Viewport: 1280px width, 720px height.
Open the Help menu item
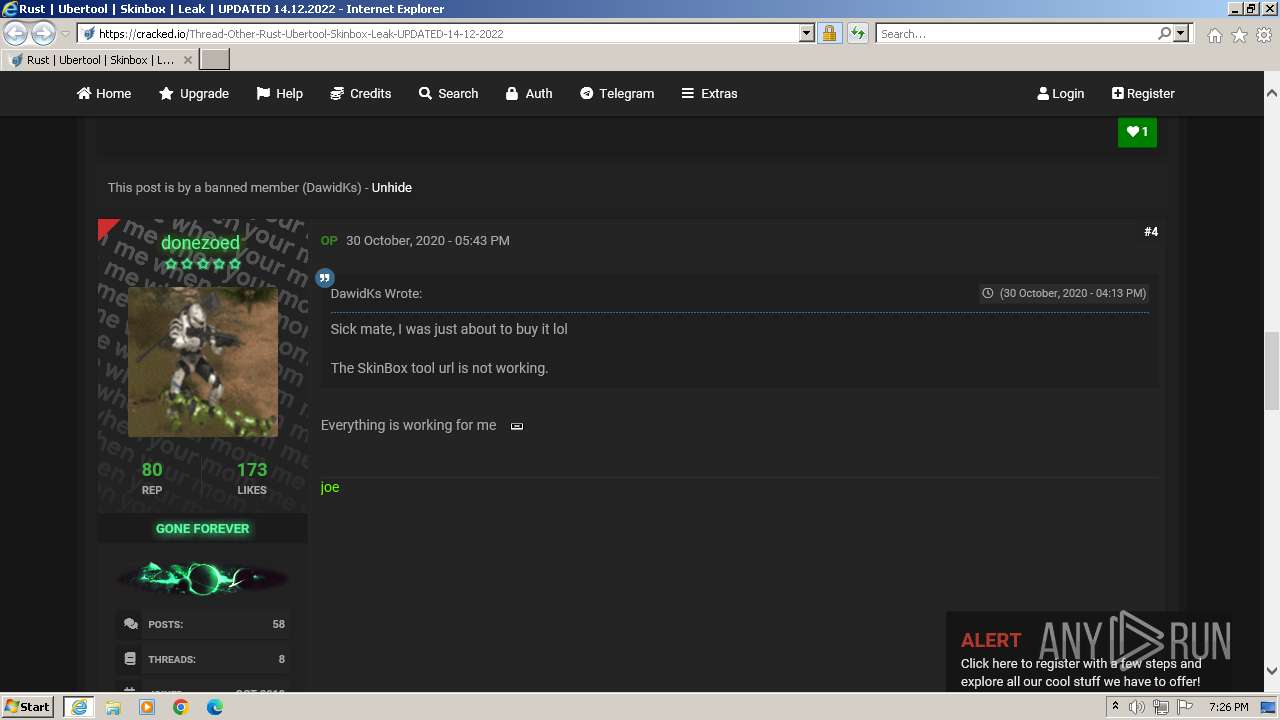click(x=279, y=93)
